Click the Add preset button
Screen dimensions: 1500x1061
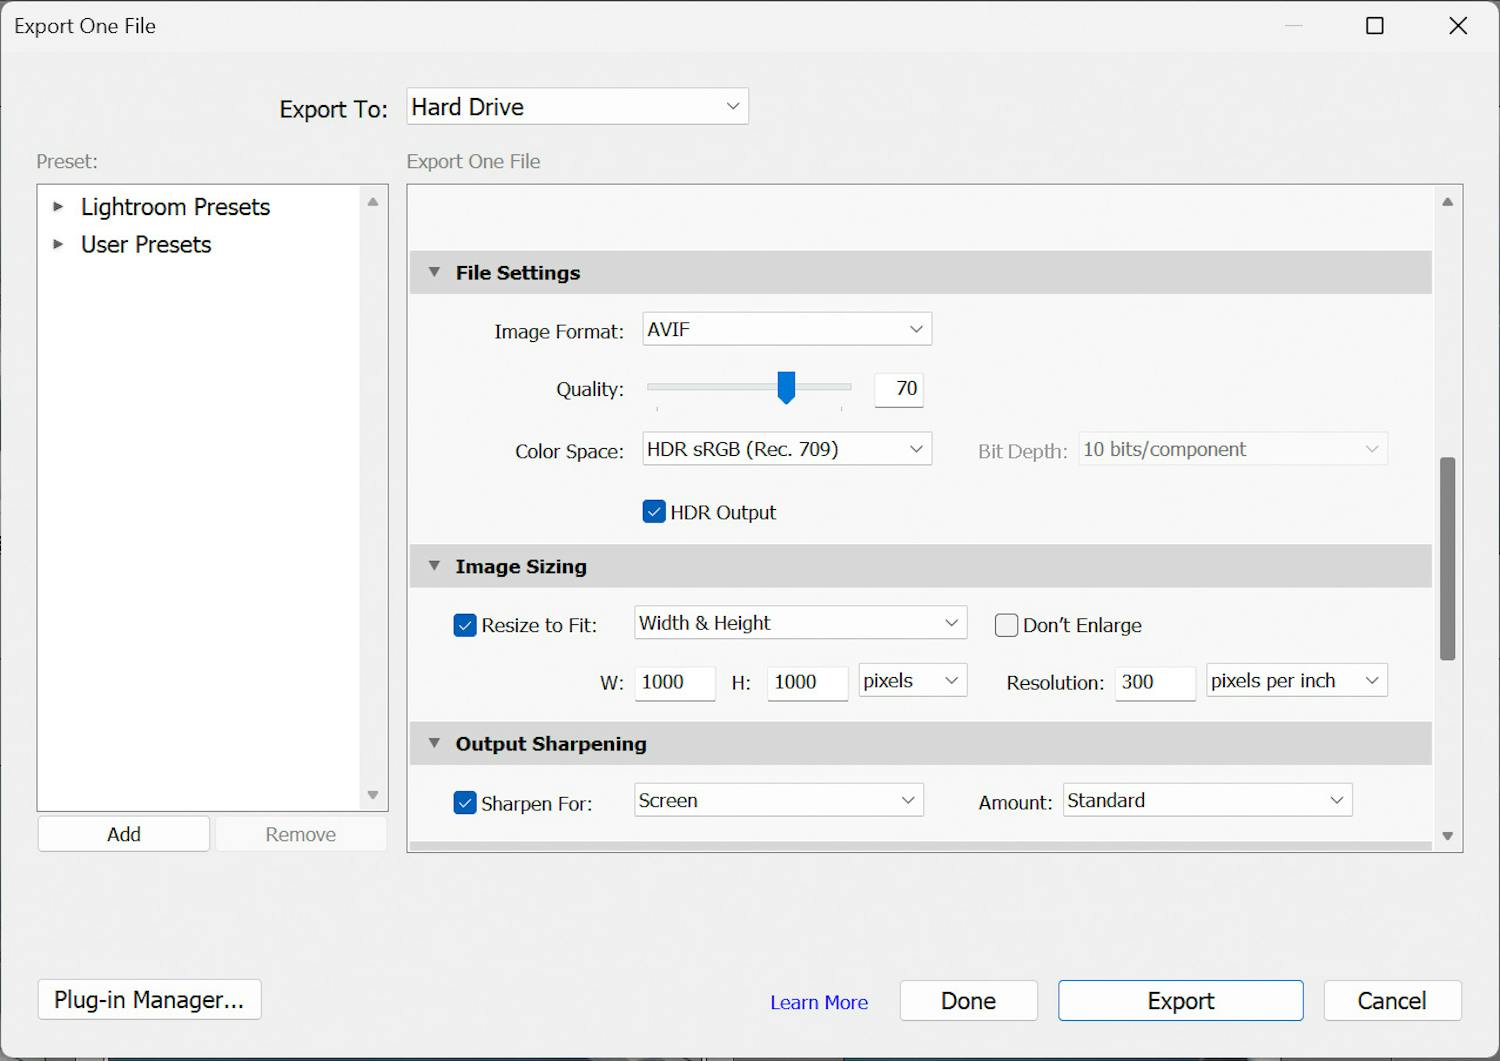[x=123, y=833]
